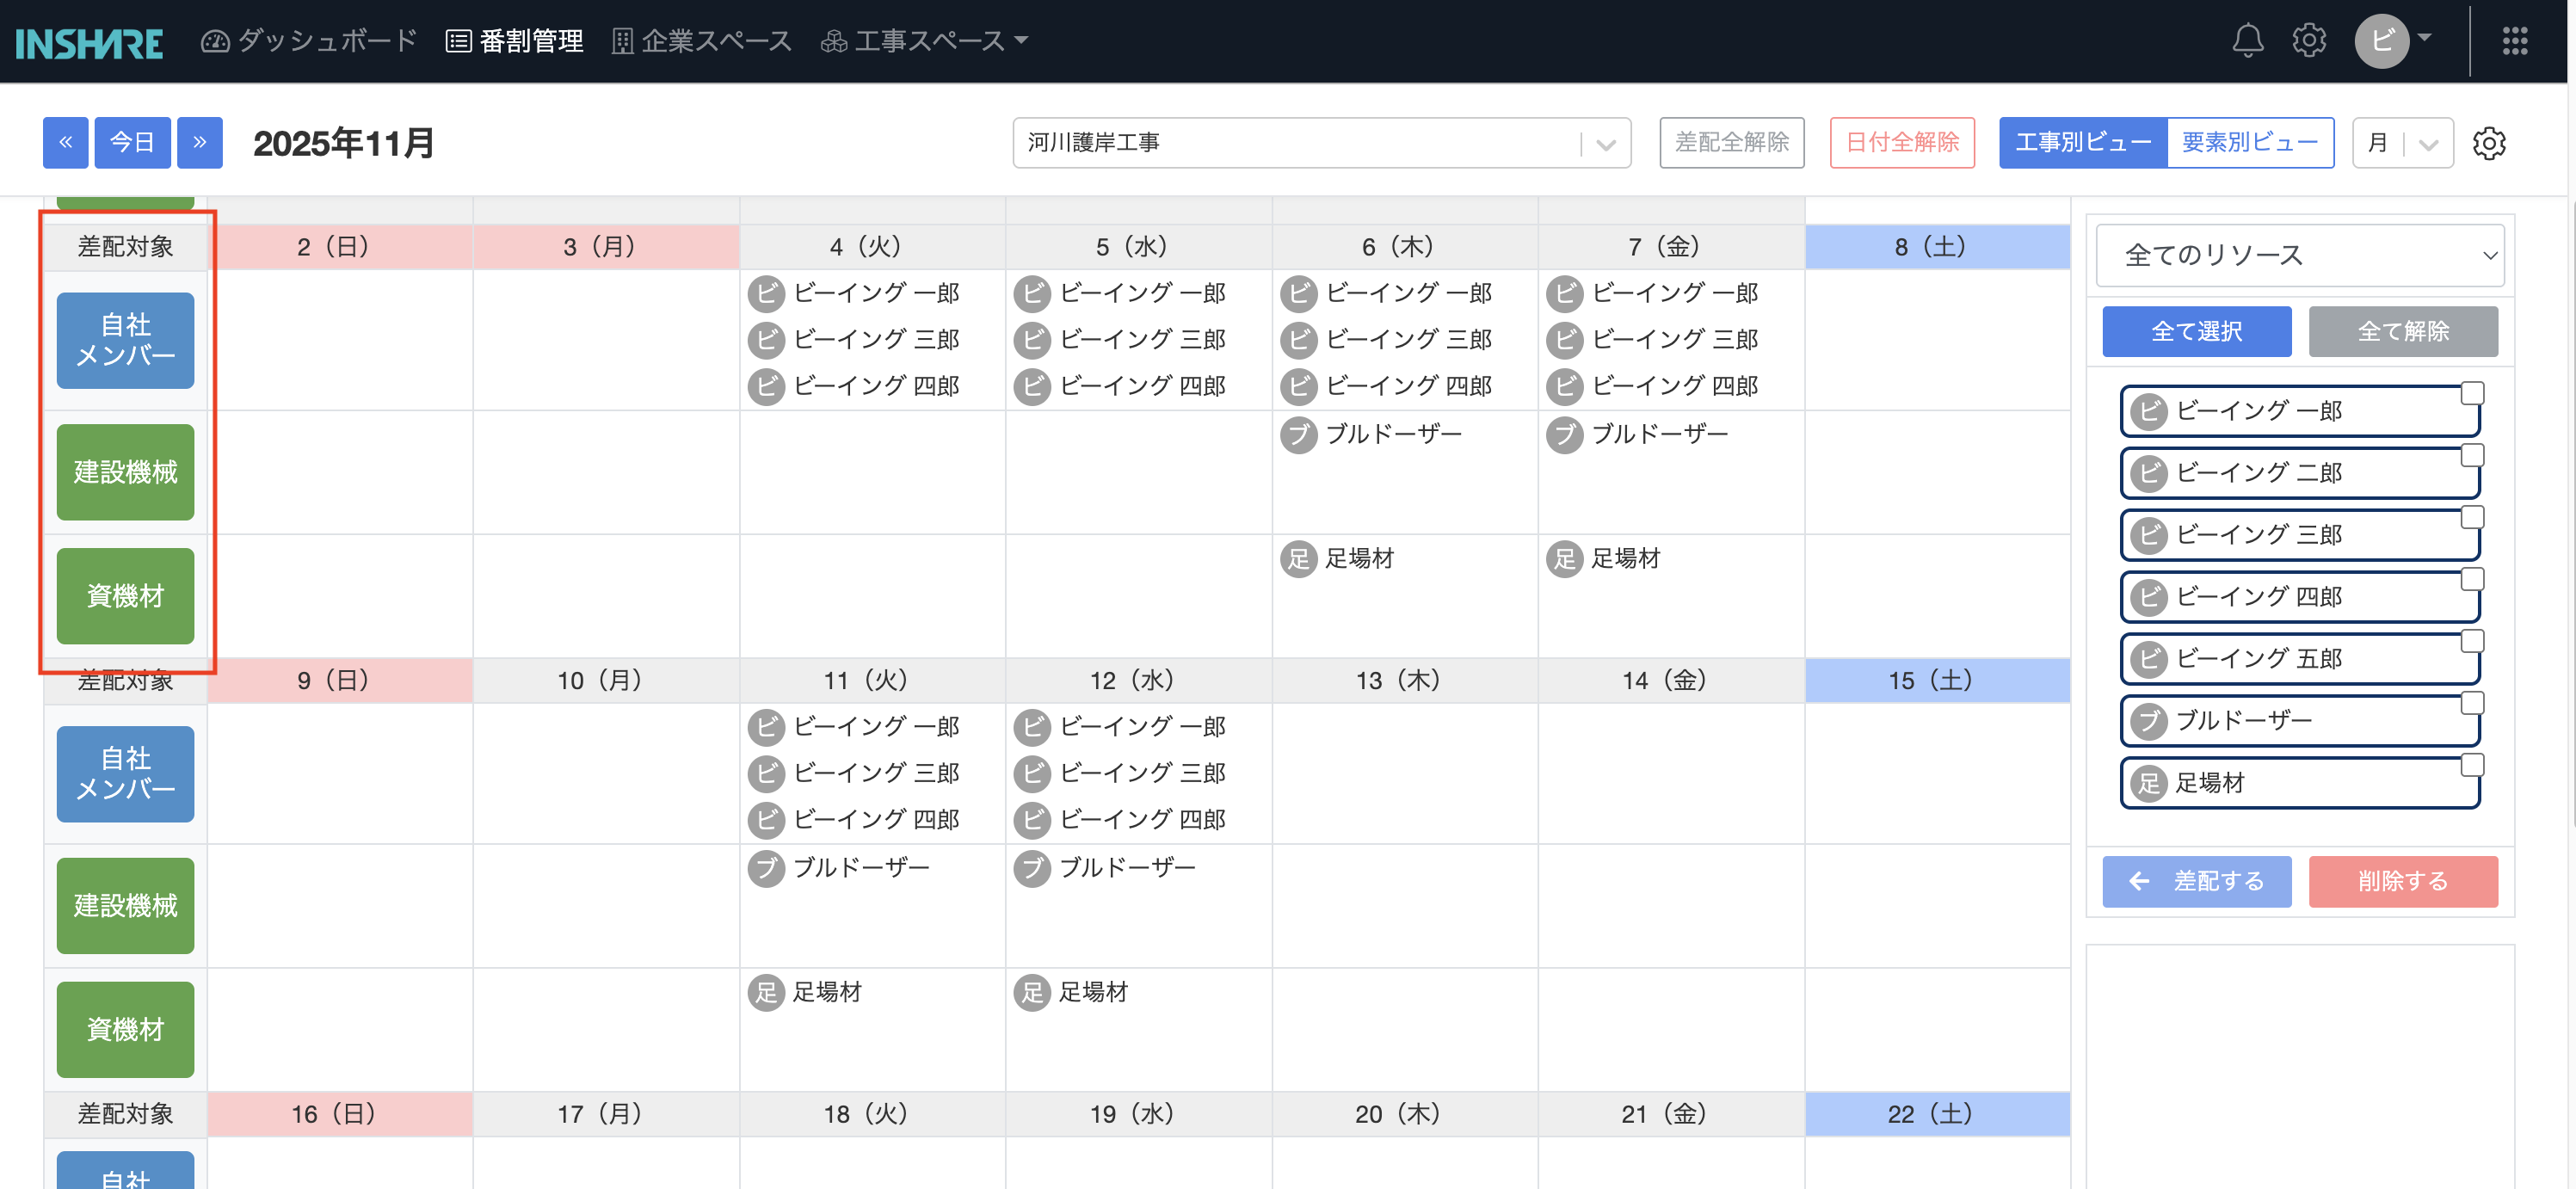The height and width of the screenshot is (1189, 2576).
Task: Jump to 今日
Action: tap(132, 143)
